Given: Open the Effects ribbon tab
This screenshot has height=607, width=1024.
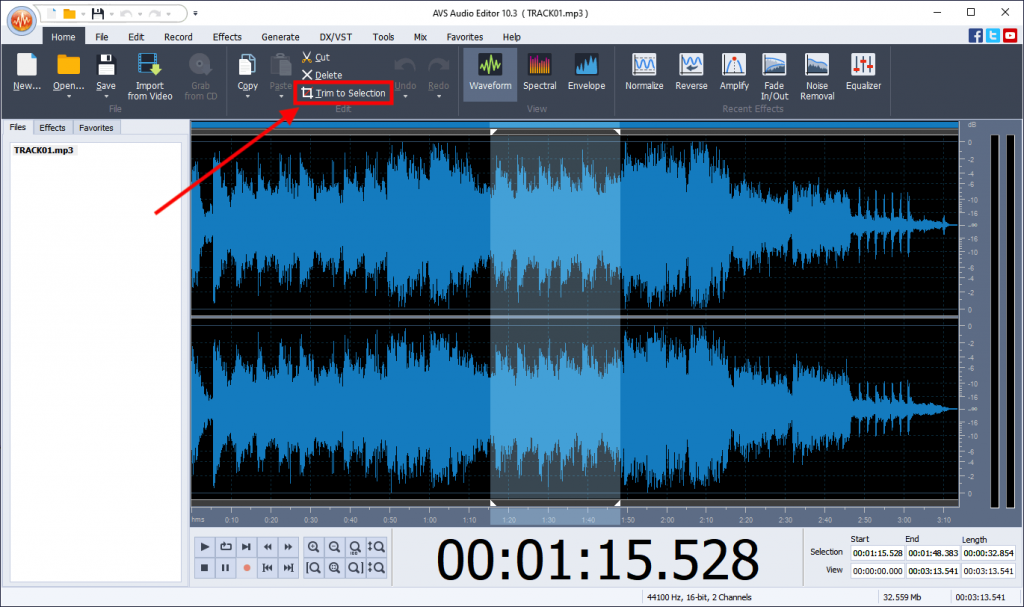Looking at the screenshot, I should pos(227,37).
